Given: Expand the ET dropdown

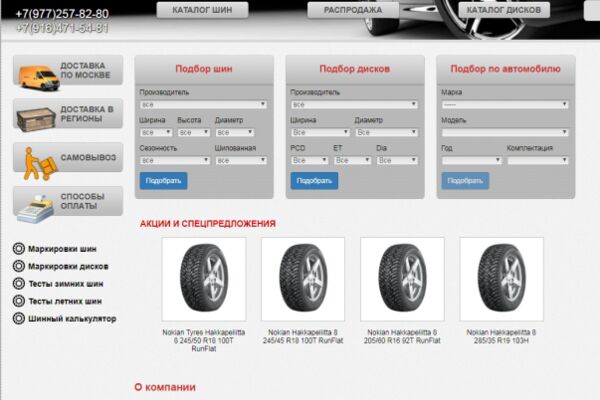Looking at the screenshot, I should [x=352, y=160].
